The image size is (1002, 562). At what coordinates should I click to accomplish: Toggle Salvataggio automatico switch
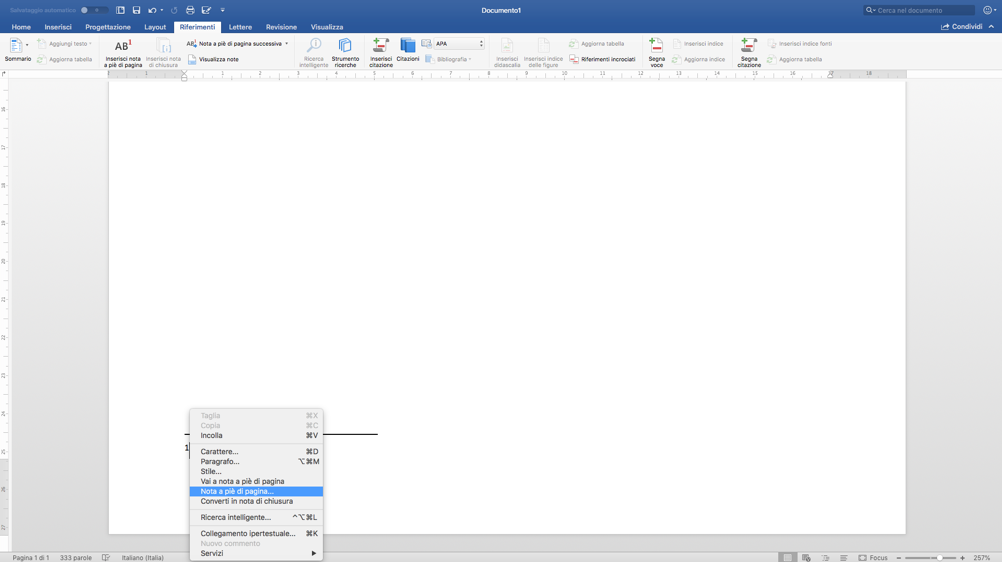coord(94,10)
